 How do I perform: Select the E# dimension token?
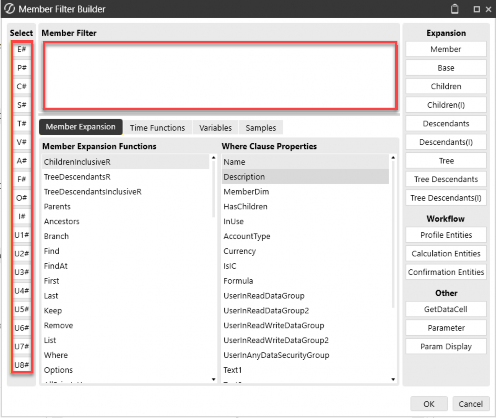[x=22, y=49]
